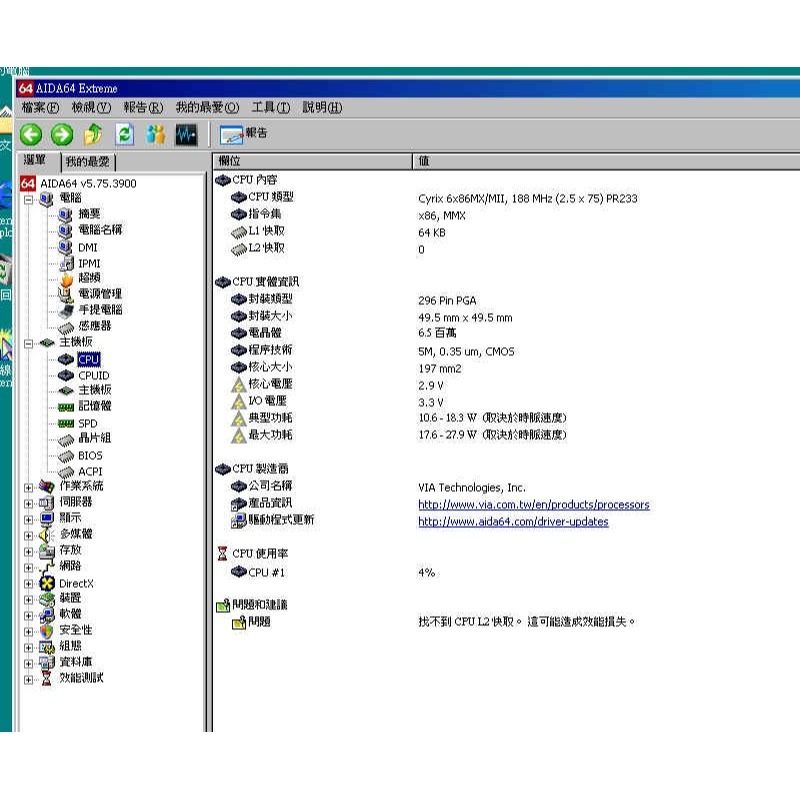Select the IPMI tree item icon
Viewport: 800px width, 800px height.
point(66,263)
